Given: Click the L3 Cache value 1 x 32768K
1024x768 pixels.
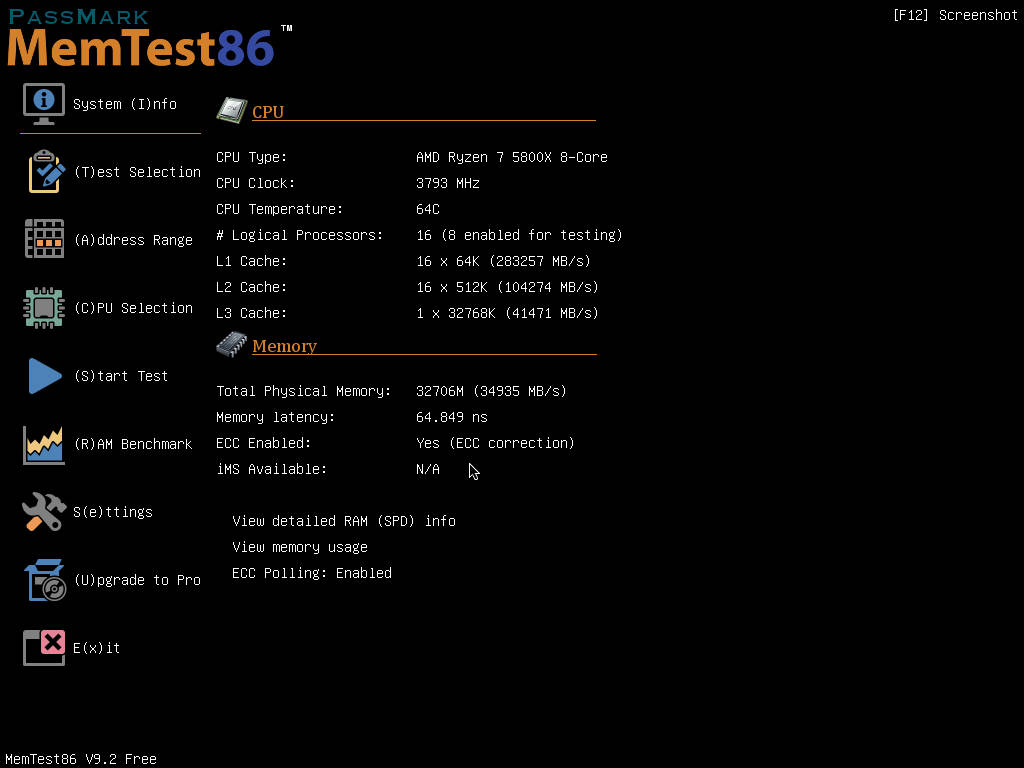Looking at the screenshot, I should [x=507, y=313].
